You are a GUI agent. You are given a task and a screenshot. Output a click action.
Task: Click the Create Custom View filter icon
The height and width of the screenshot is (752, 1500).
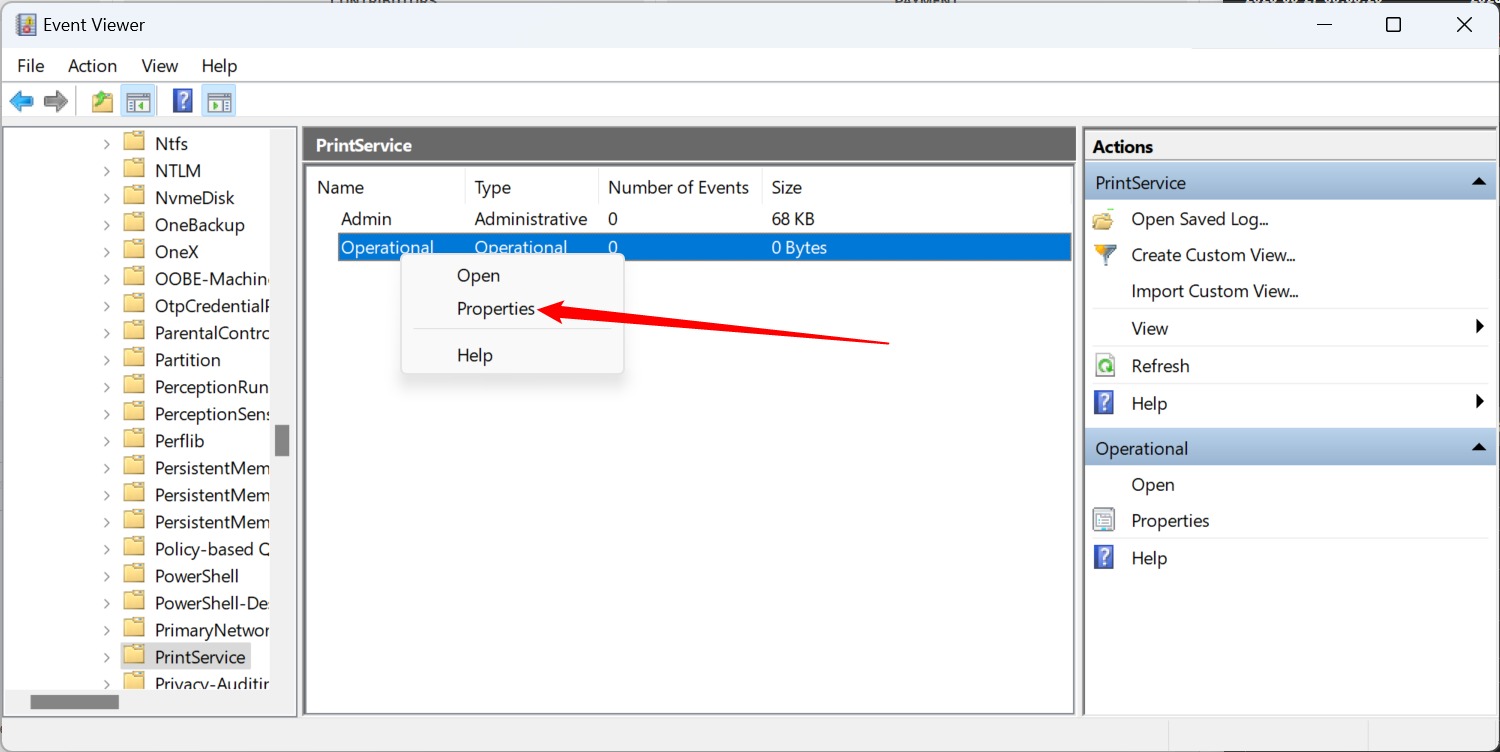coord(1104,255)
